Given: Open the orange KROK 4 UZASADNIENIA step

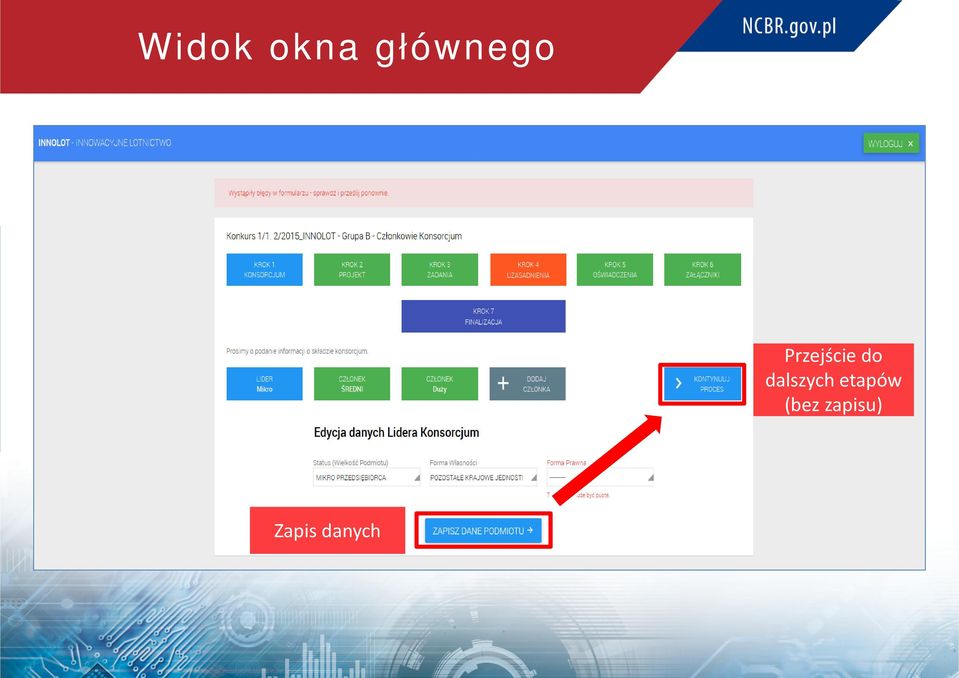Looking at the screenshot, I should tap(528, 270).
